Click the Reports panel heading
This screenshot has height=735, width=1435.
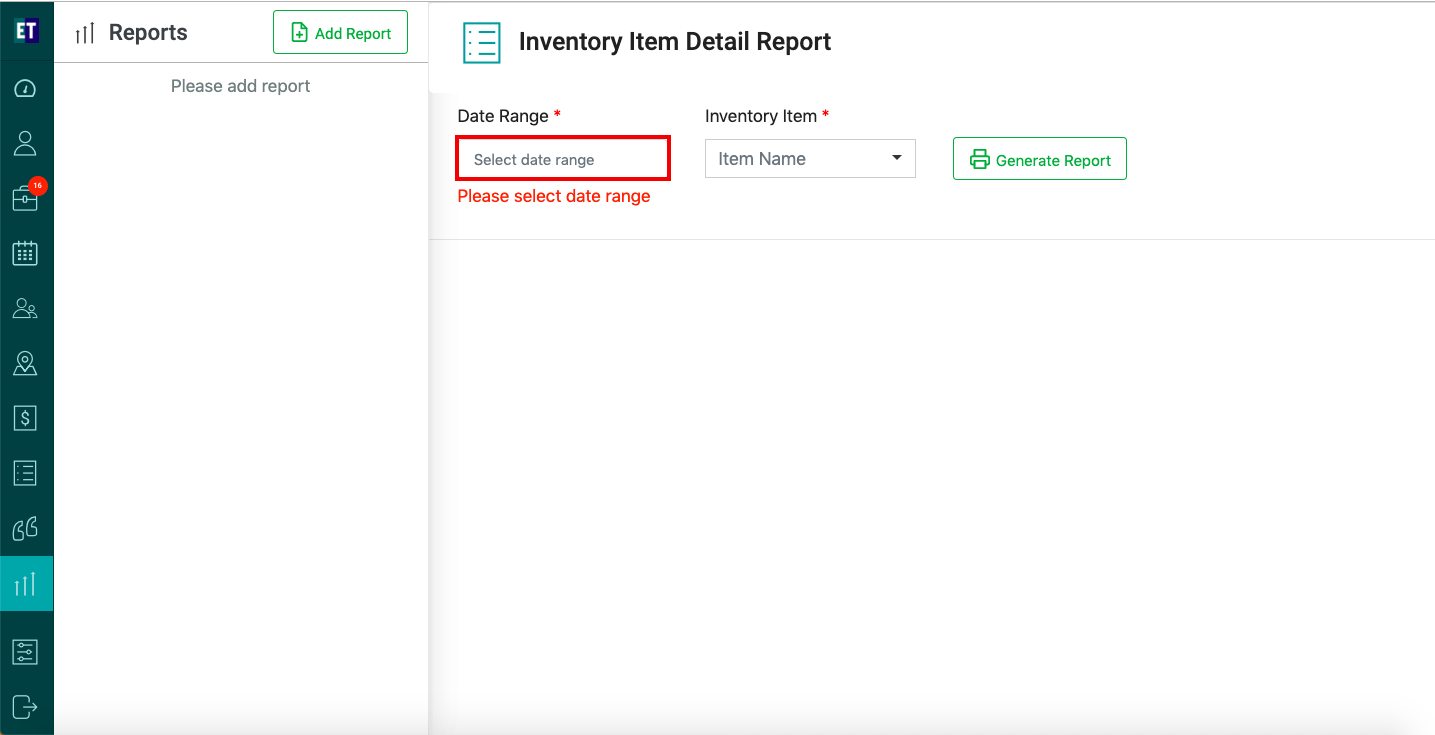[x=148, y=33]
